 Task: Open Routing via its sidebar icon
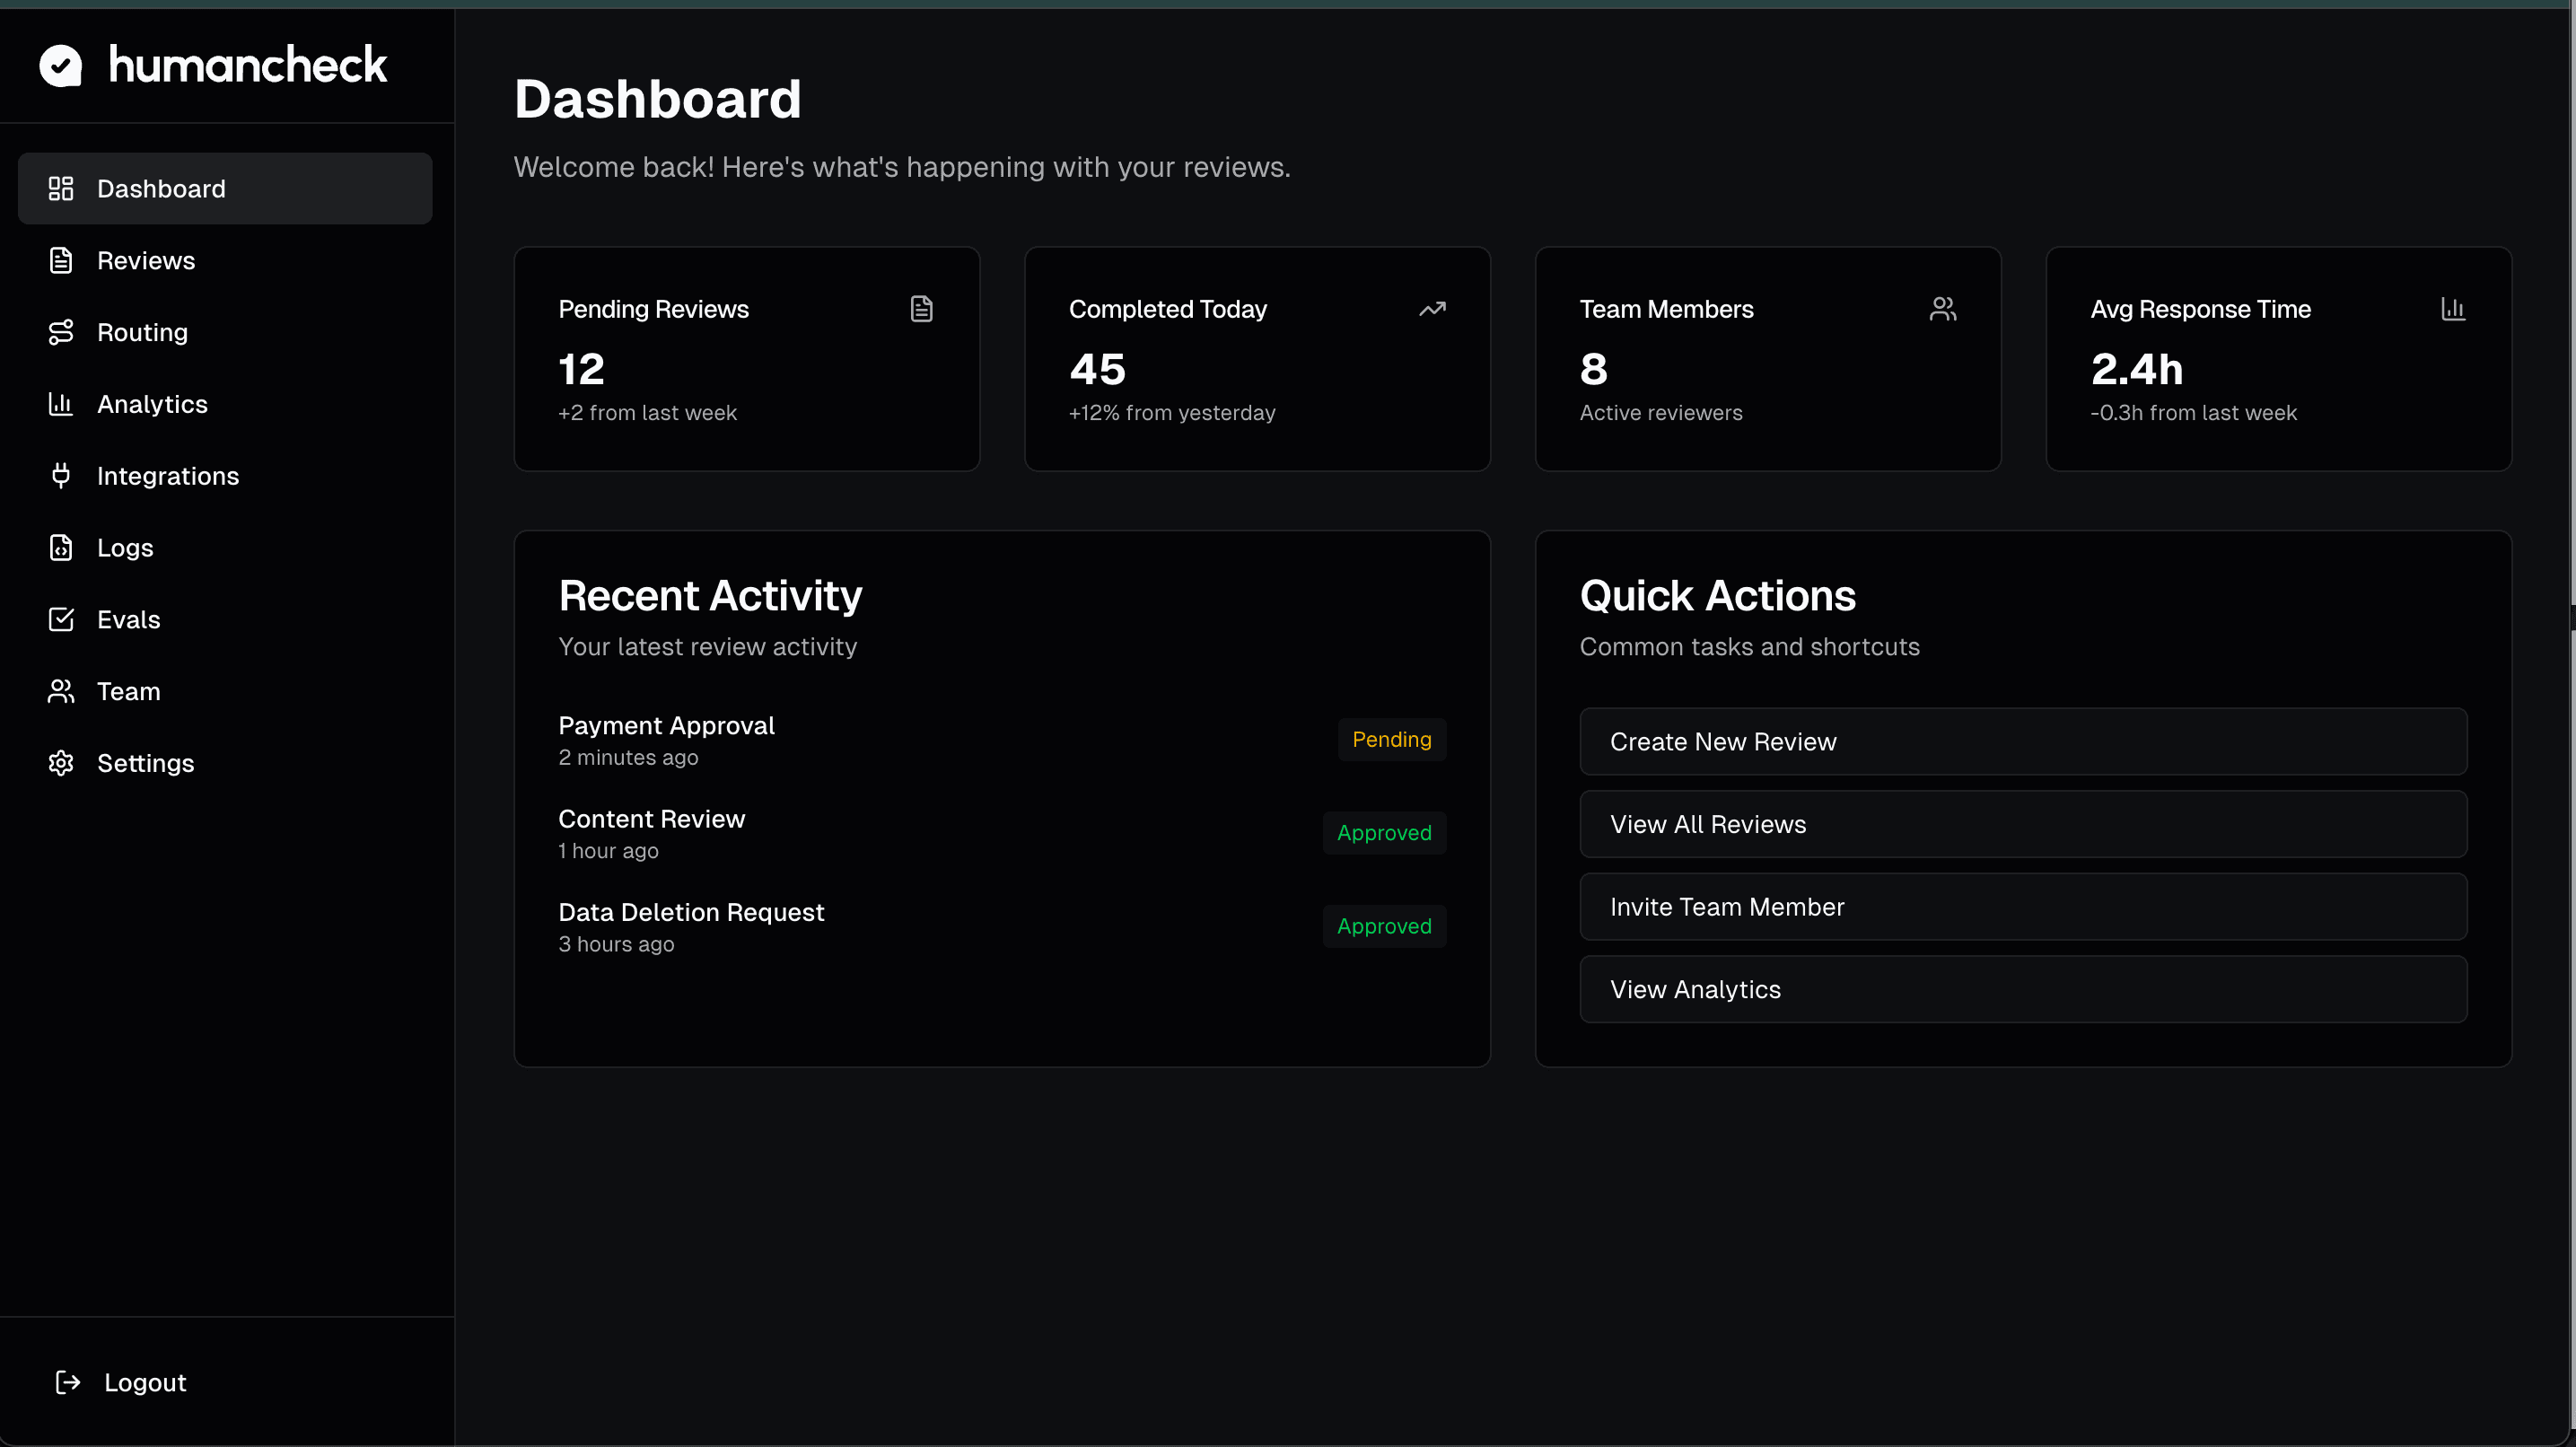(x=61, y=332)
